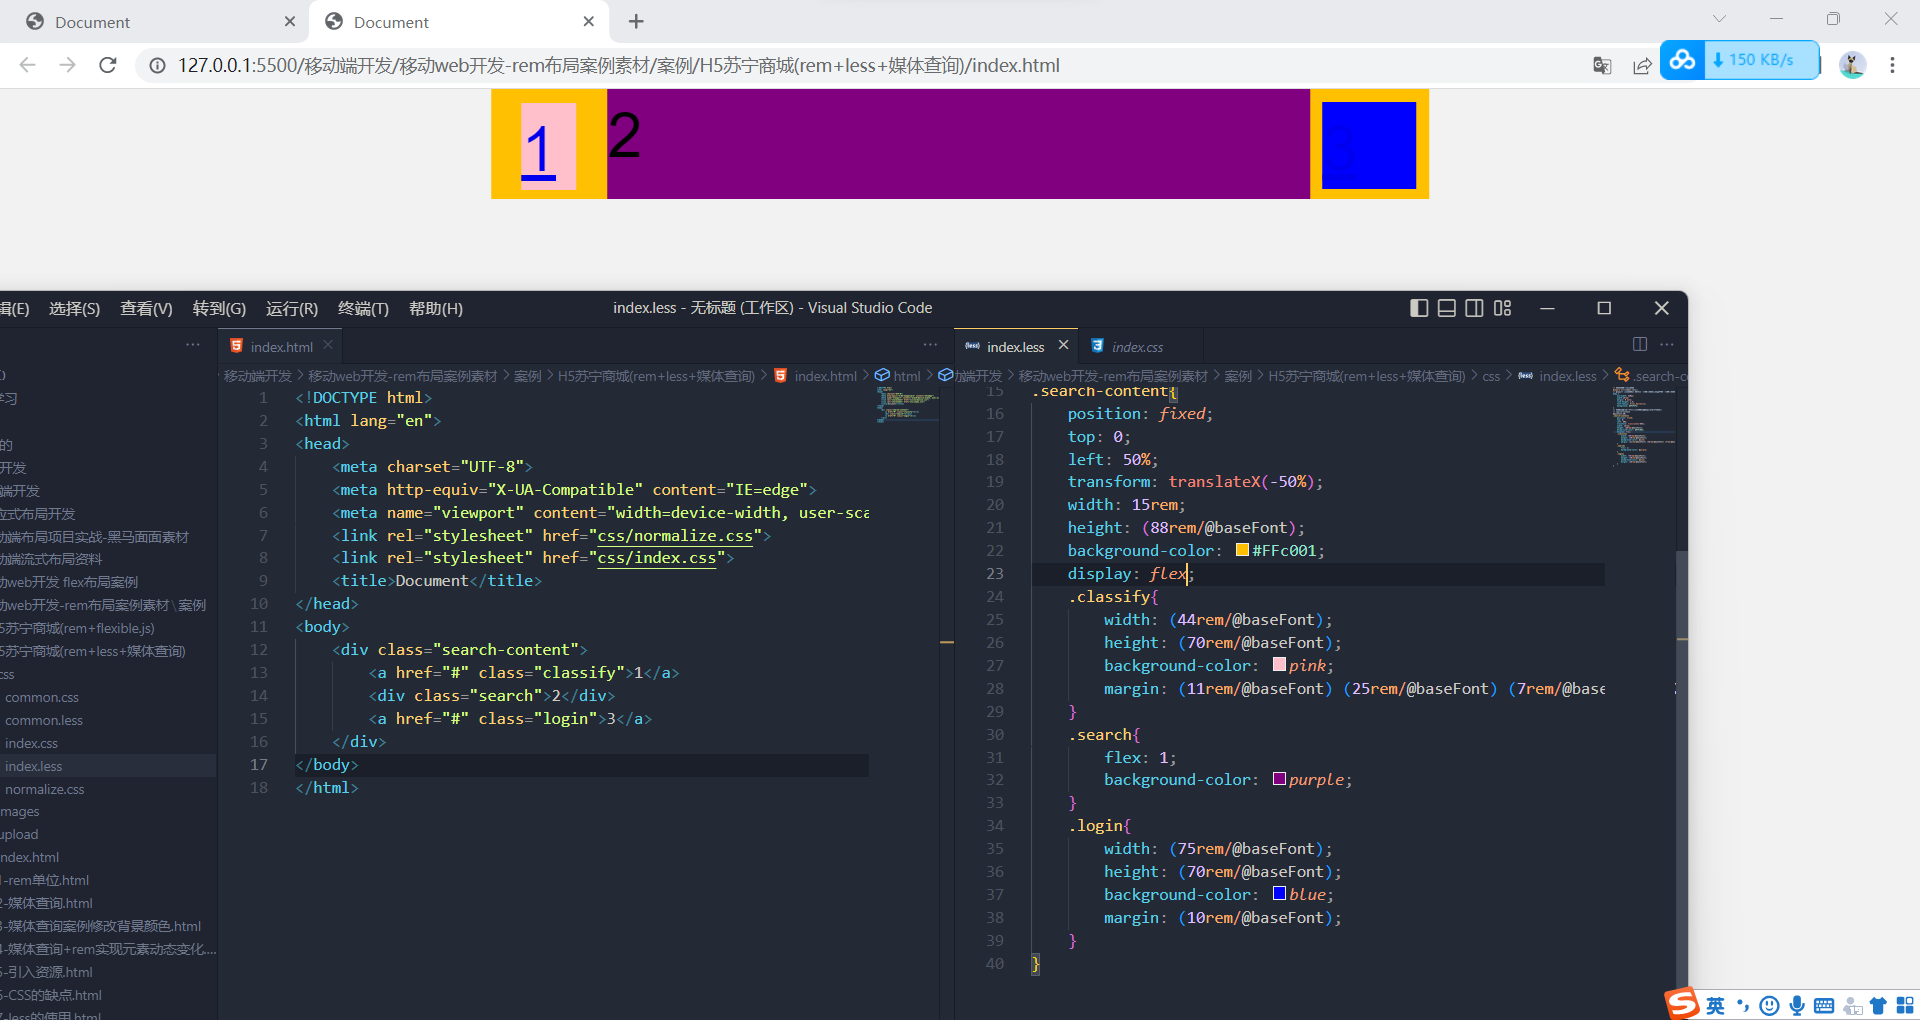Open the Baidu cloud download extension icon

[1683, 60]
